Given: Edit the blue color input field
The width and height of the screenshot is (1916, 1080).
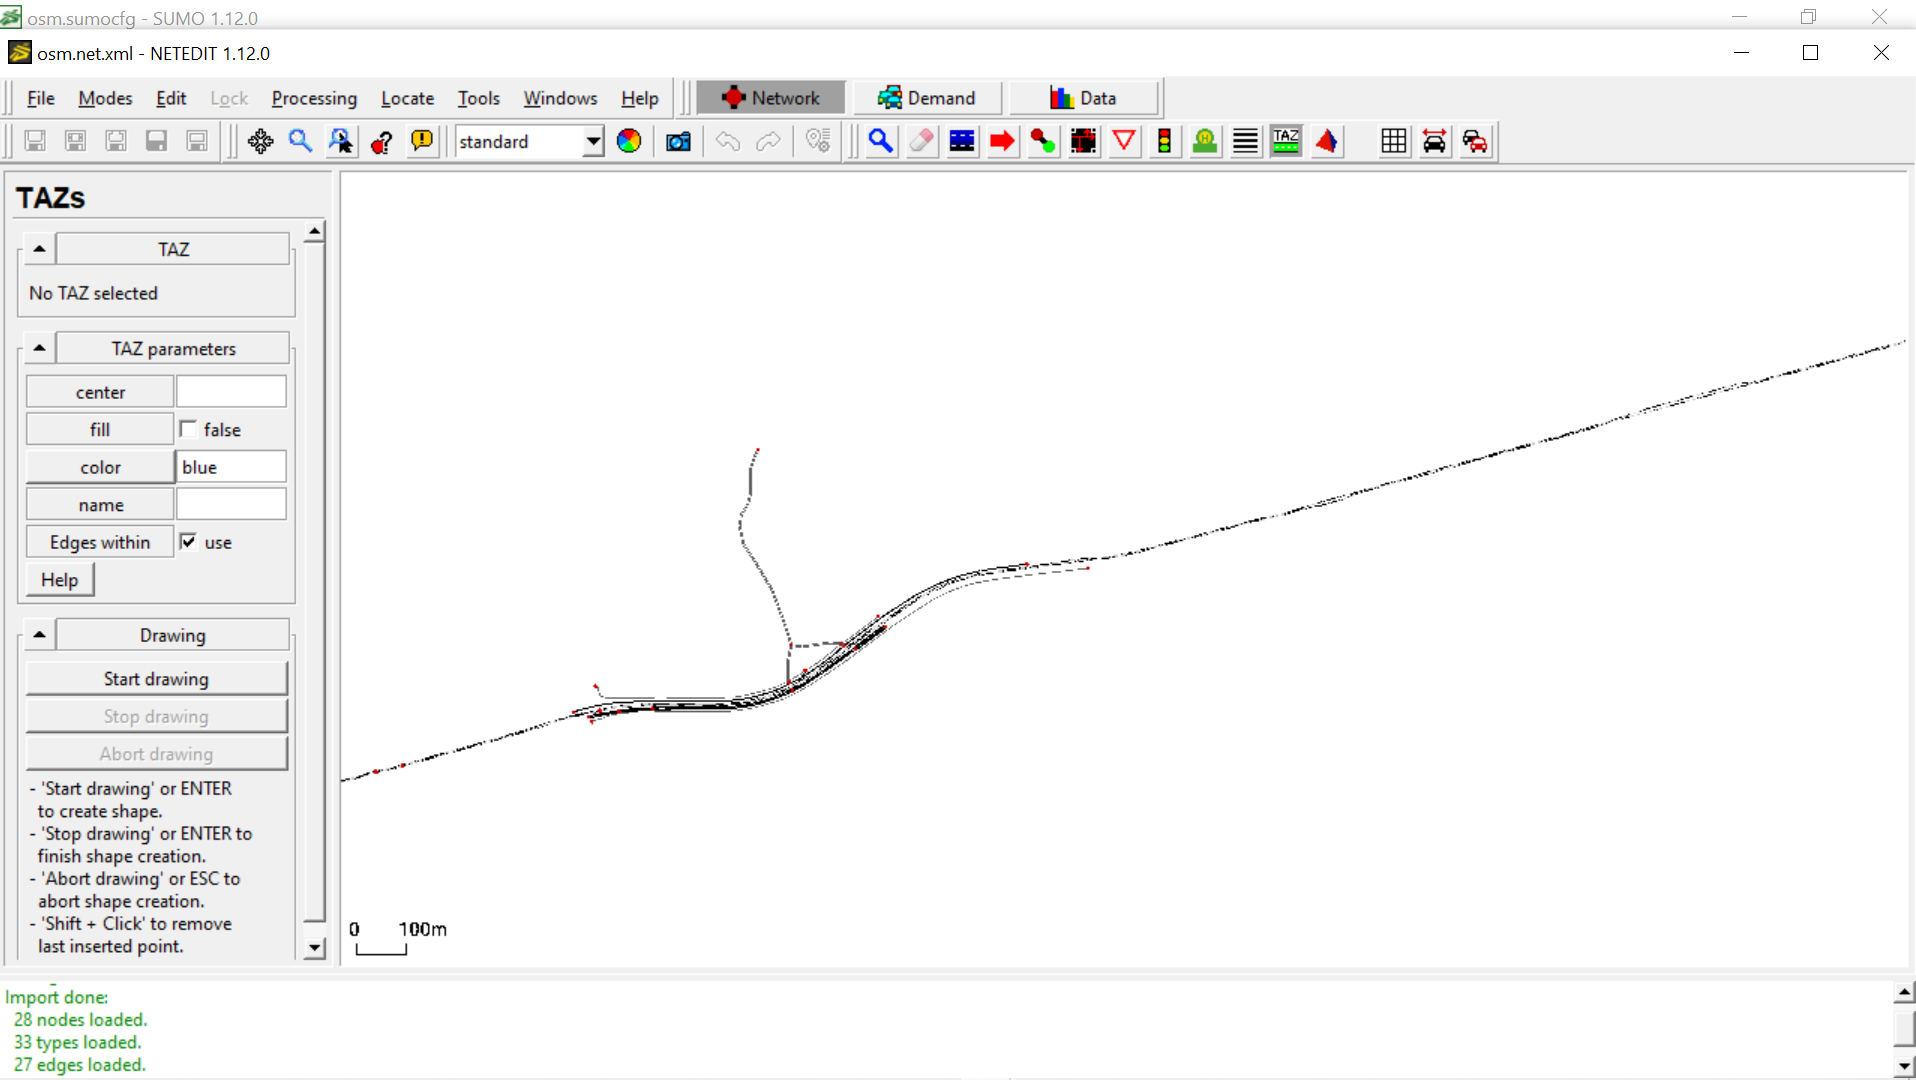Looking at the screenshot, I should (230, 466).
